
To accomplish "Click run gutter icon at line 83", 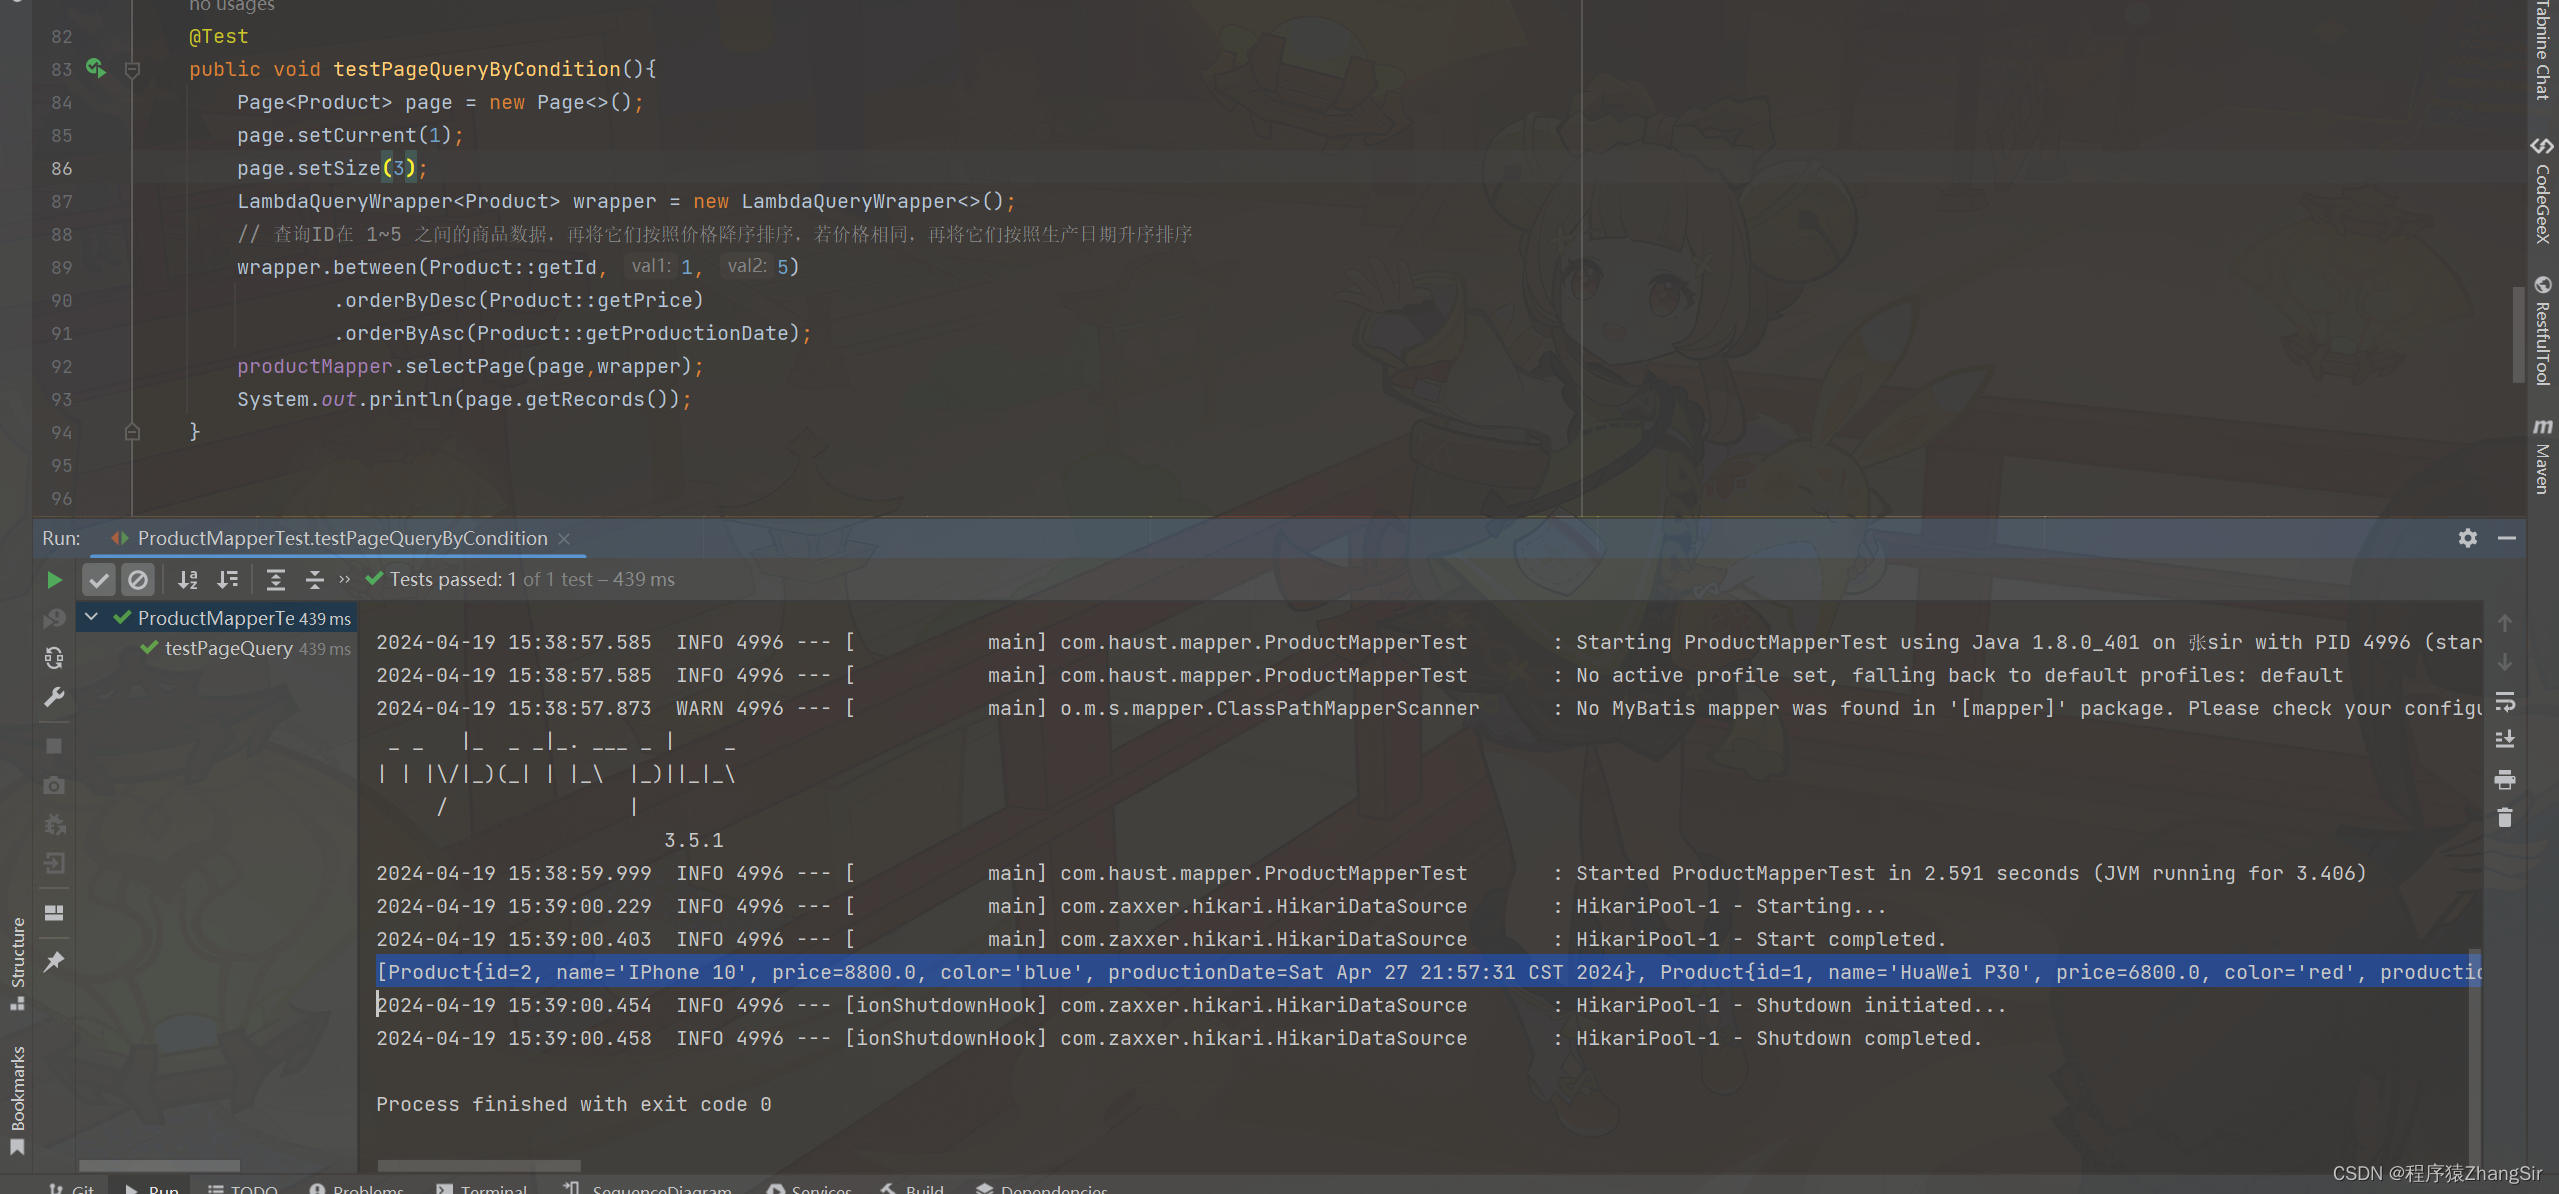I will click(x=95, y=69).
